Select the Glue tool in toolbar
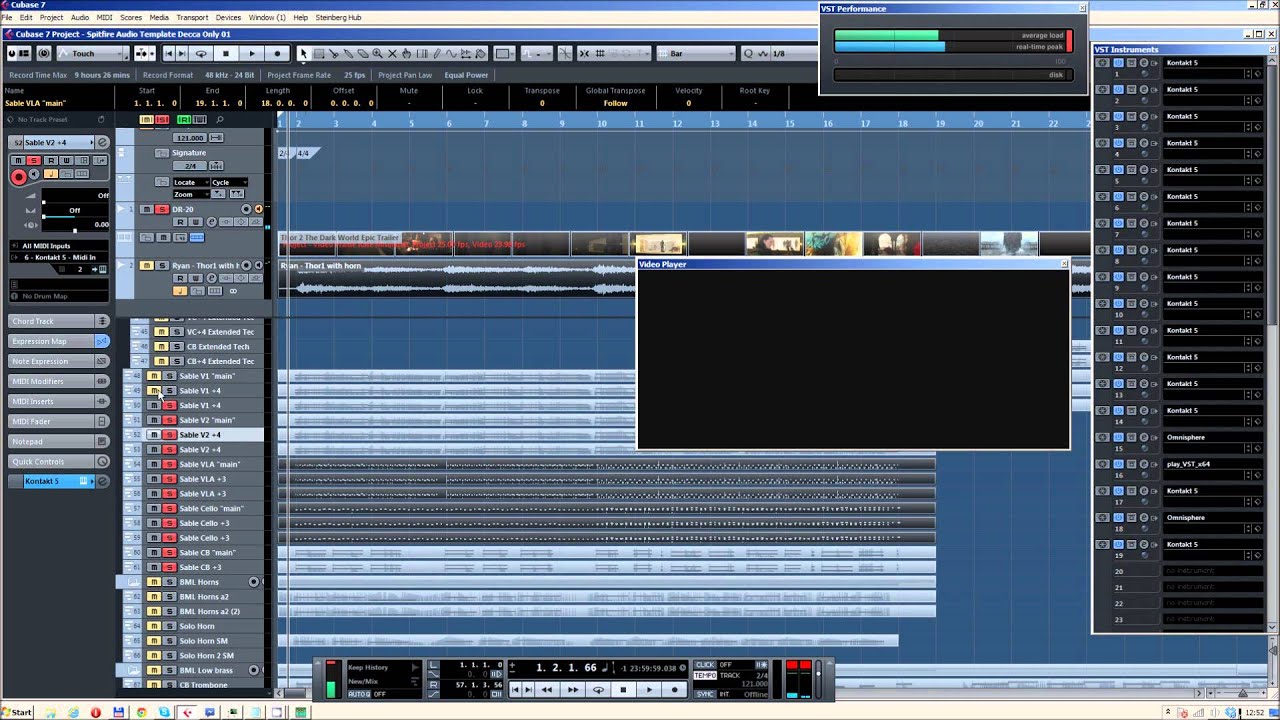Screen dimensions: 1280x720 point(348,53)
